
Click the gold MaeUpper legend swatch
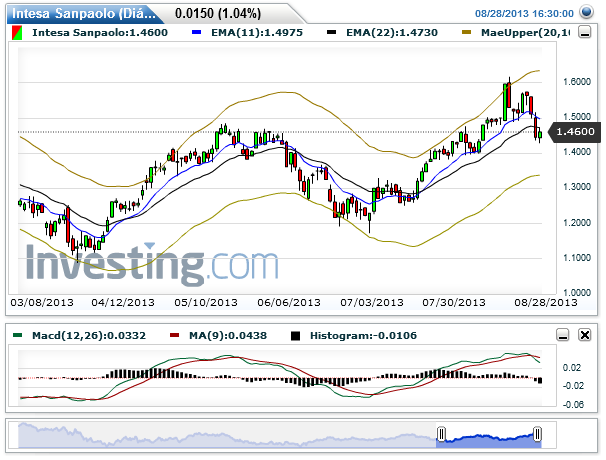click(466, 32)
